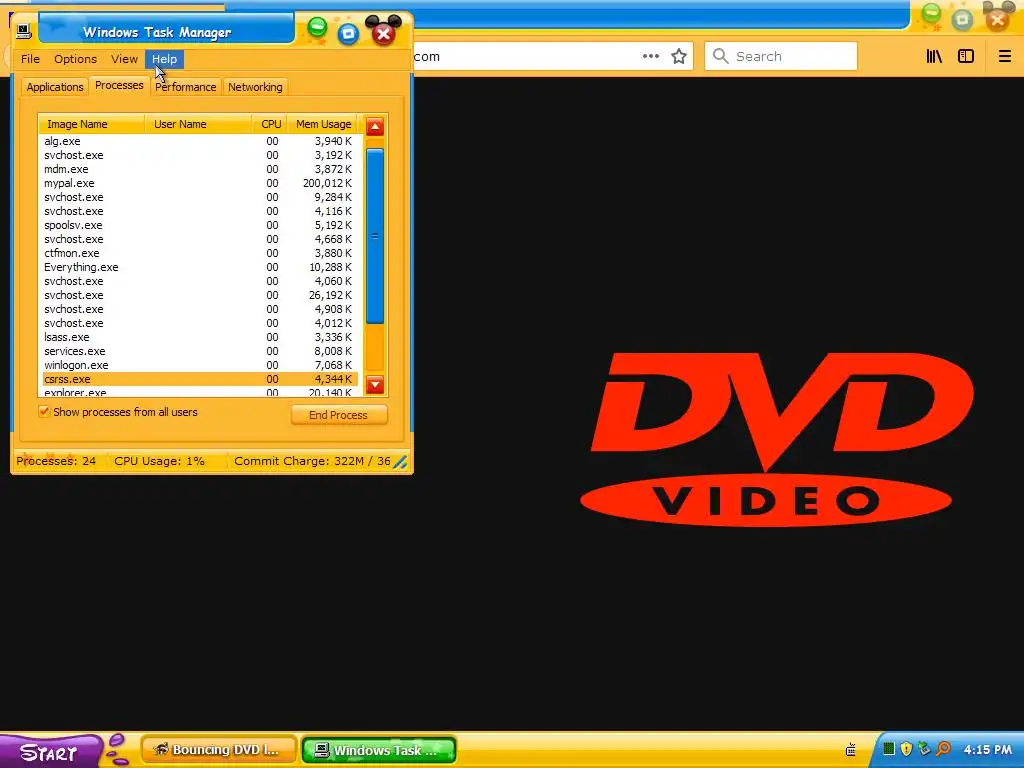This screenshot has height=768, width=1024.
Task: Select the spoolsv.exe process row
Action: pyautogui.click(x=198, y=225)
